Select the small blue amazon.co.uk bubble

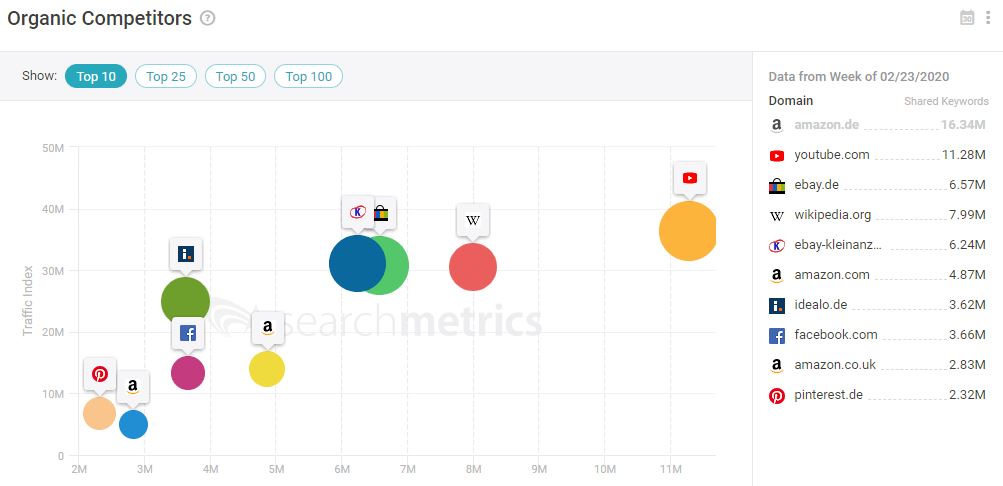coord(134,425)
